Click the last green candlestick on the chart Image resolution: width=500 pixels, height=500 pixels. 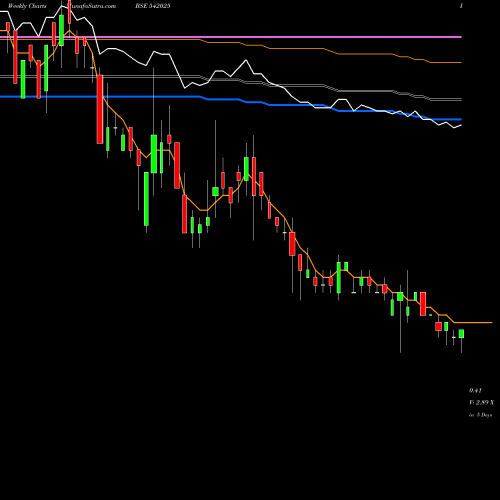coord(461,334)
